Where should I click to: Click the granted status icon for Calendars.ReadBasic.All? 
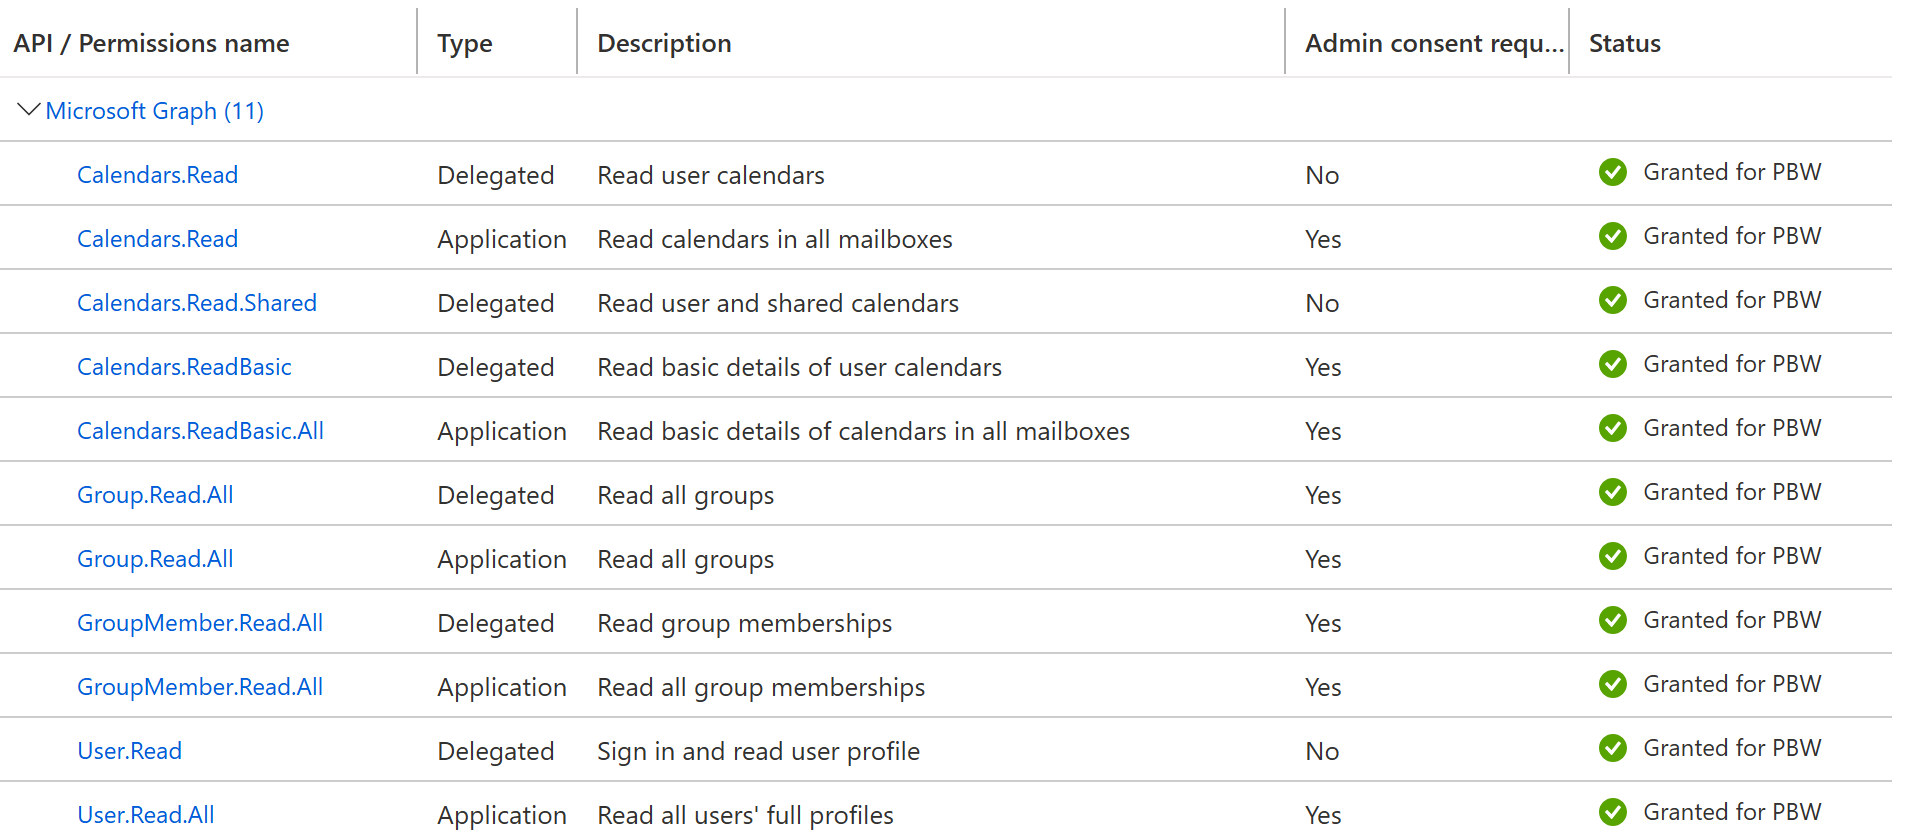(1612, 429)
